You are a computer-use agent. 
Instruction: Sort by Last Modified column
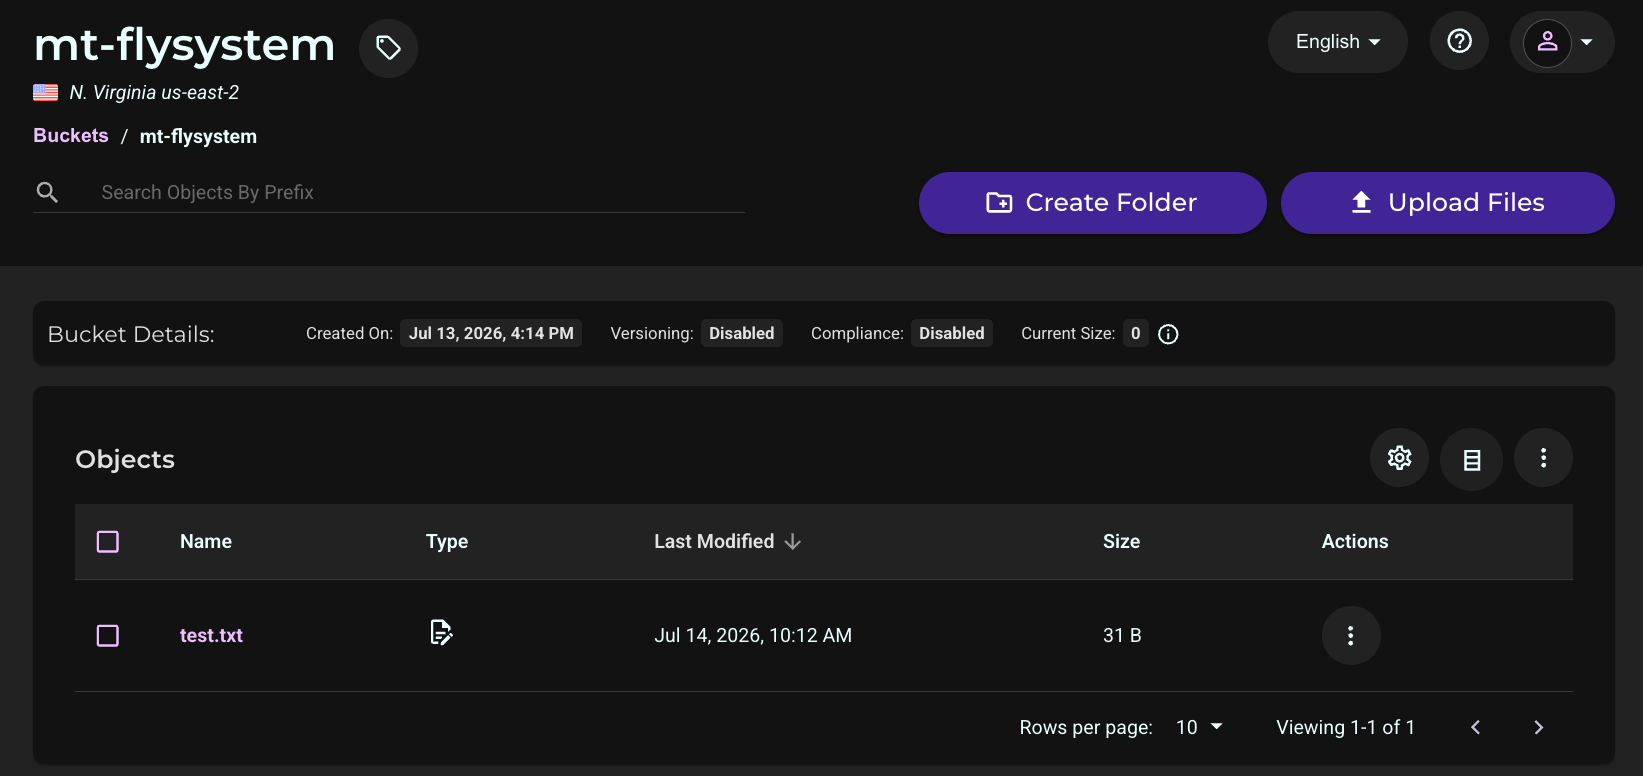(x=714, y=541)
